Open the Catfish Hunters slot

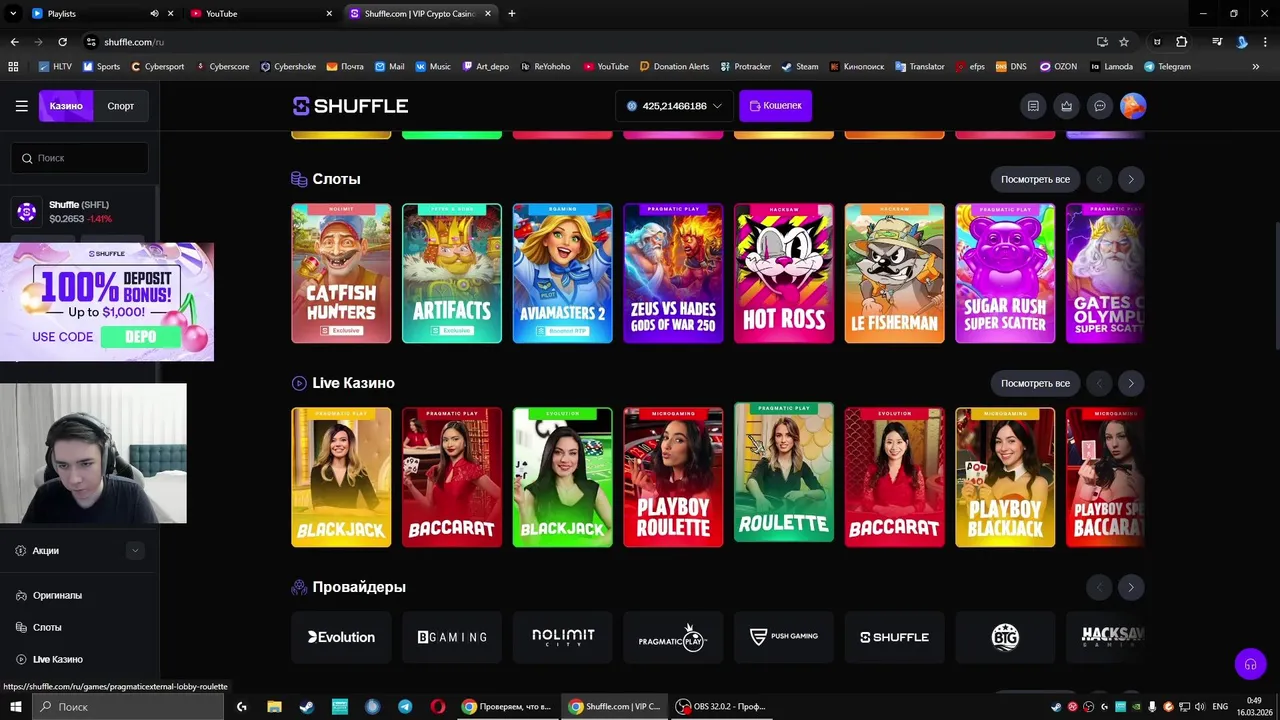[341, 273]
